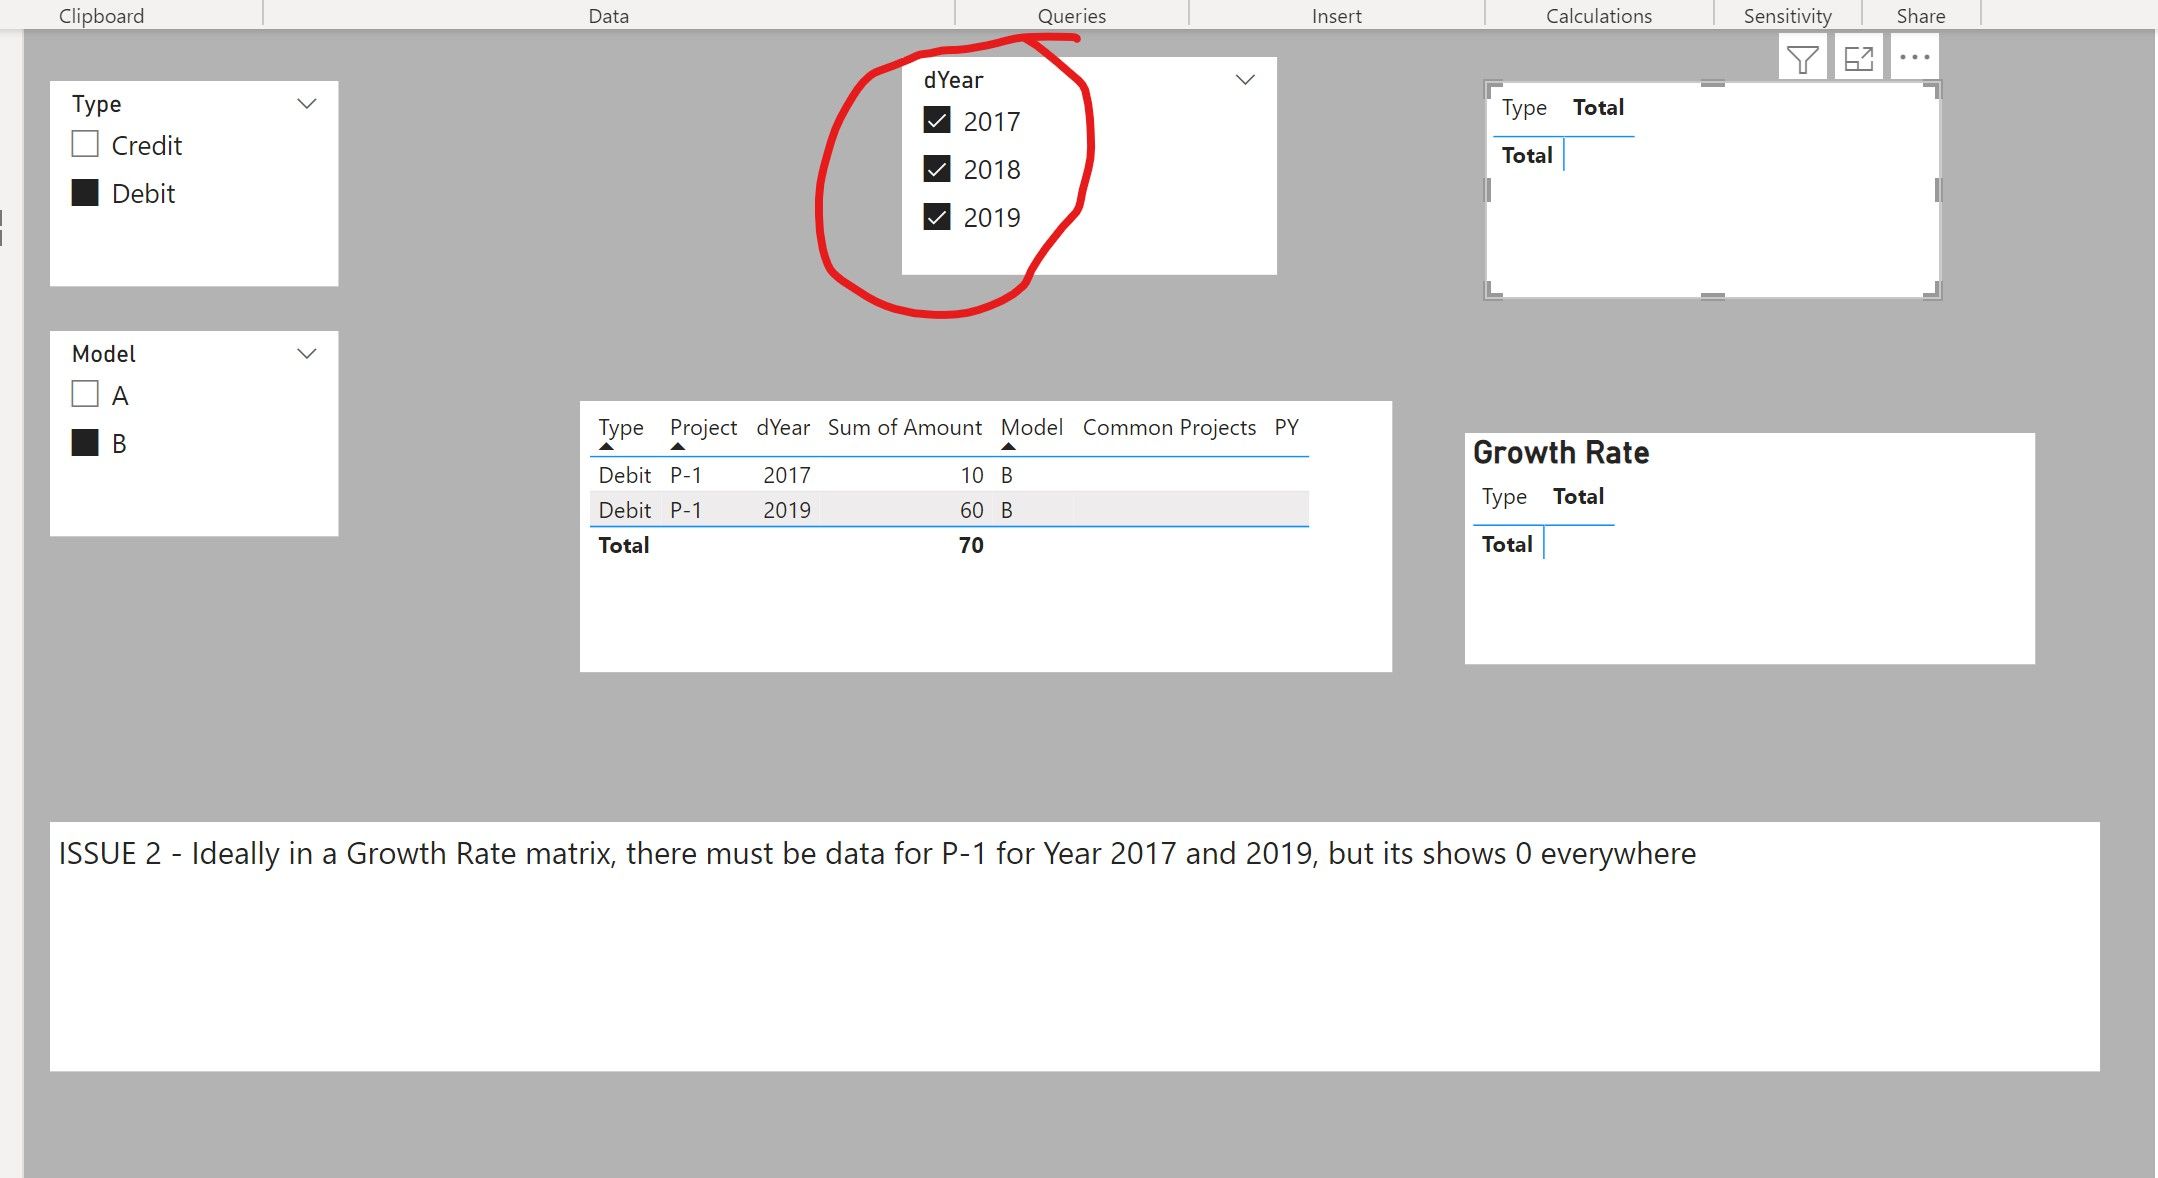Tick the Model A checkbox
This screenshot has height=1178, width=2158.
coord(85,395)
